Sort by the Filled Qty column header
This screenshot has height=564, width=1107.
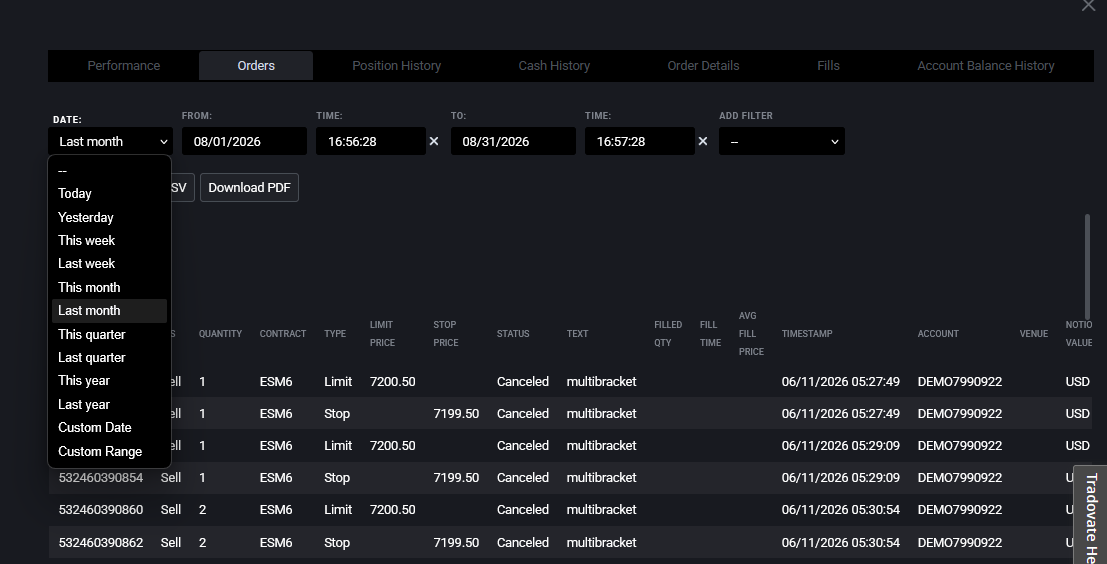pyautogui.click(x=668, y=334)
